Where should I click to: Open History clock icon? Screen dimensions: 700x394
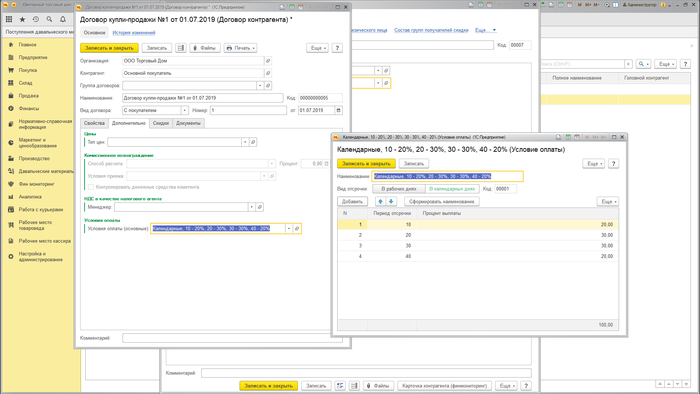36,20
